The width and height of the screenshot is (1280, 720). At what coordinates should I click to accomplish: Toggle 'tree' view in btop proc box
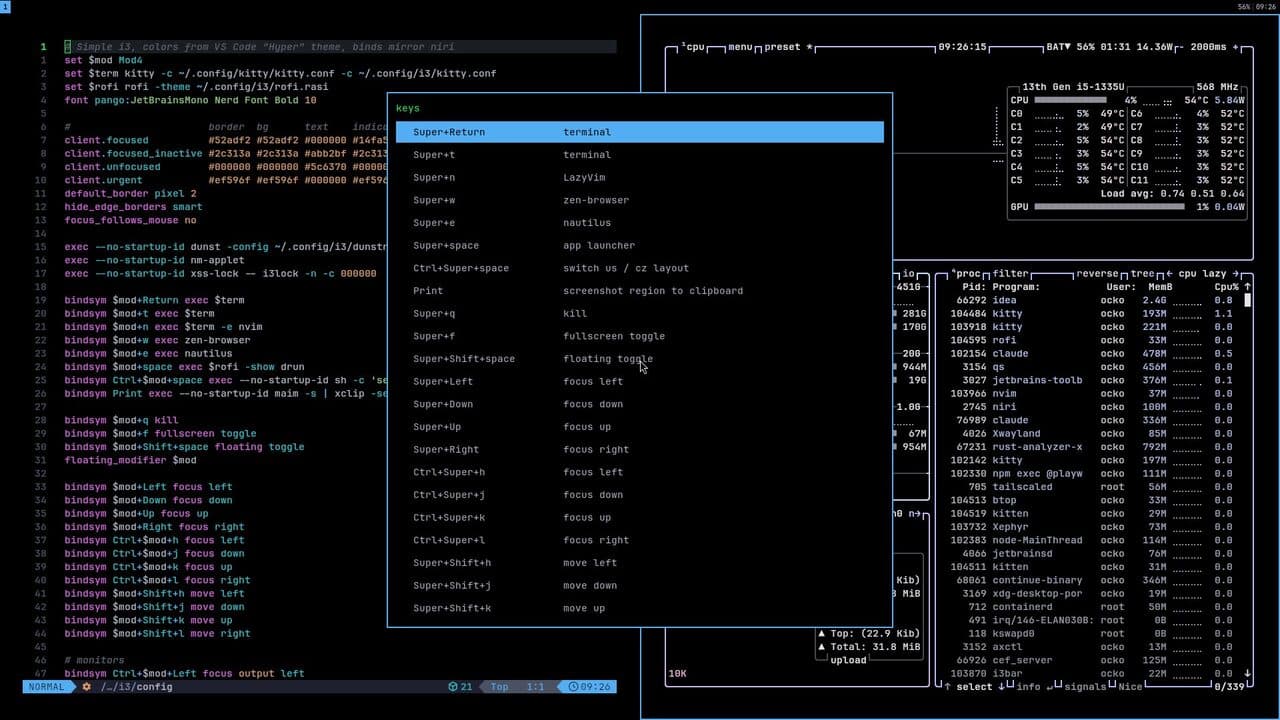point(1143,273)
